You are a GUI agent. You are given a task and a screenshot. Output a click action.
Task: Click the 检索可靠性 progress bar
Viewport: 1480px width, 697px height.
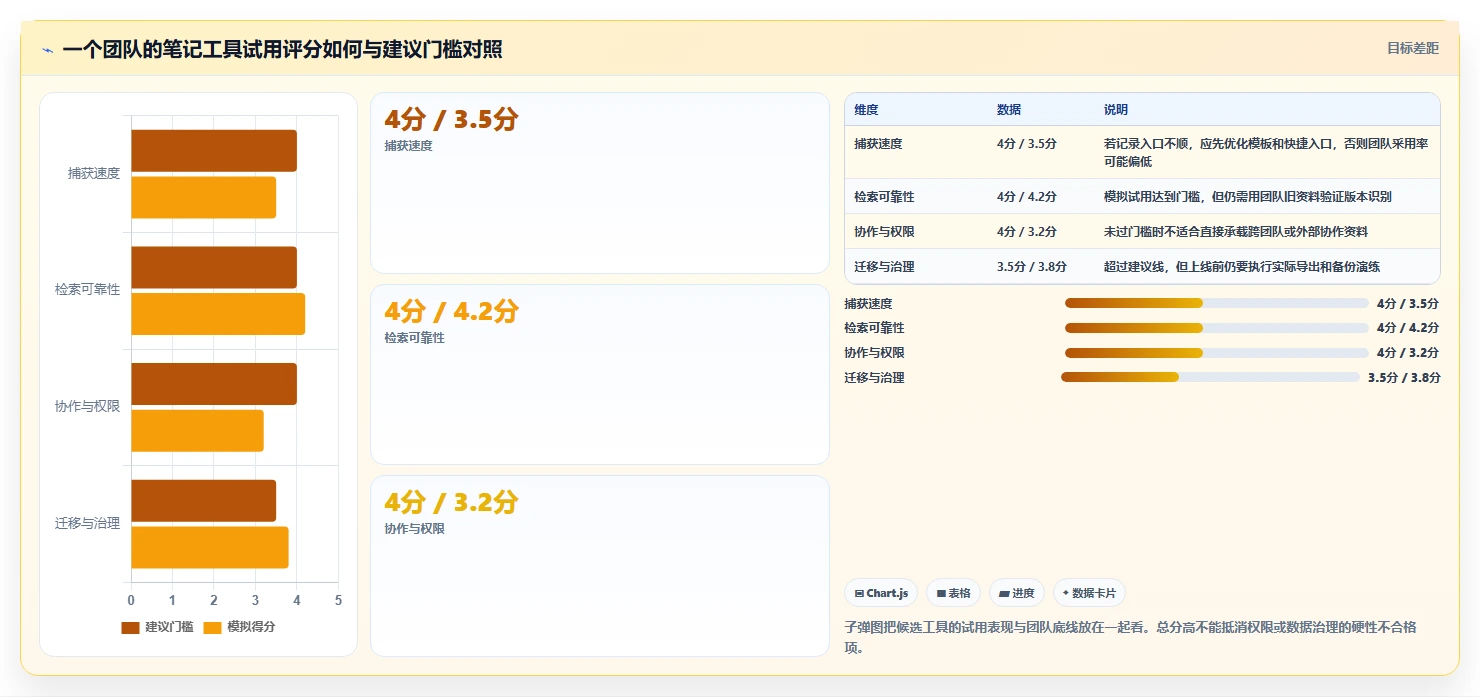1216,328
